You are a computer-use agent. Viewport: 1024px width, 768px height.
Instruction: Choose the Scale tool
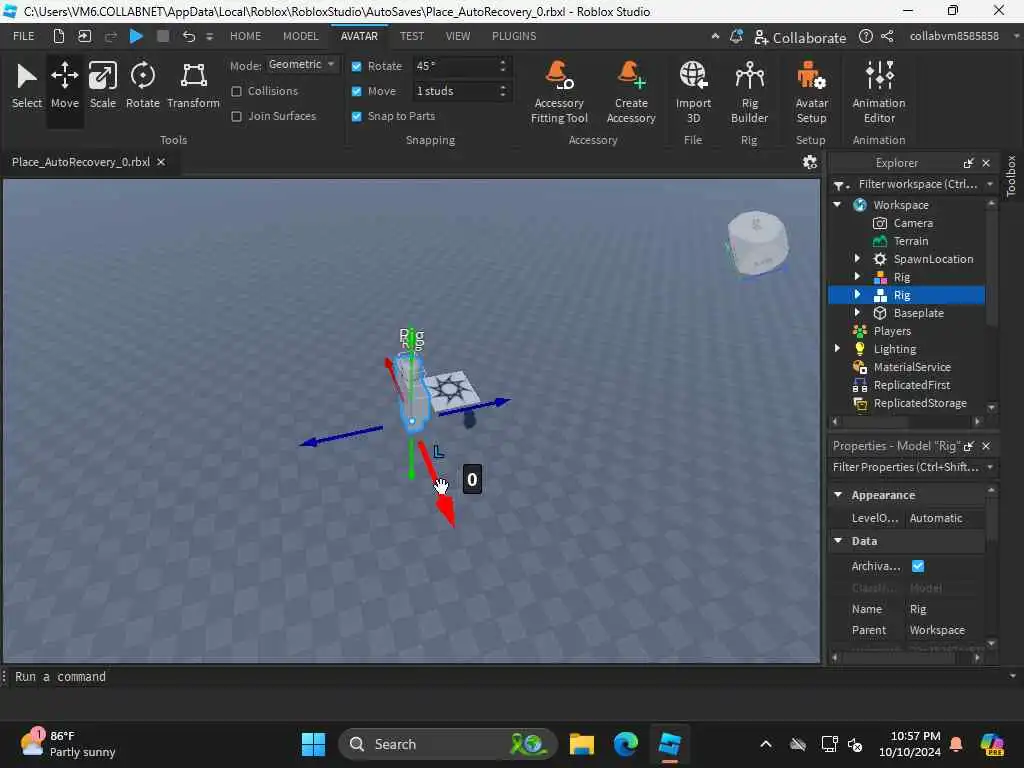point(103,86)
